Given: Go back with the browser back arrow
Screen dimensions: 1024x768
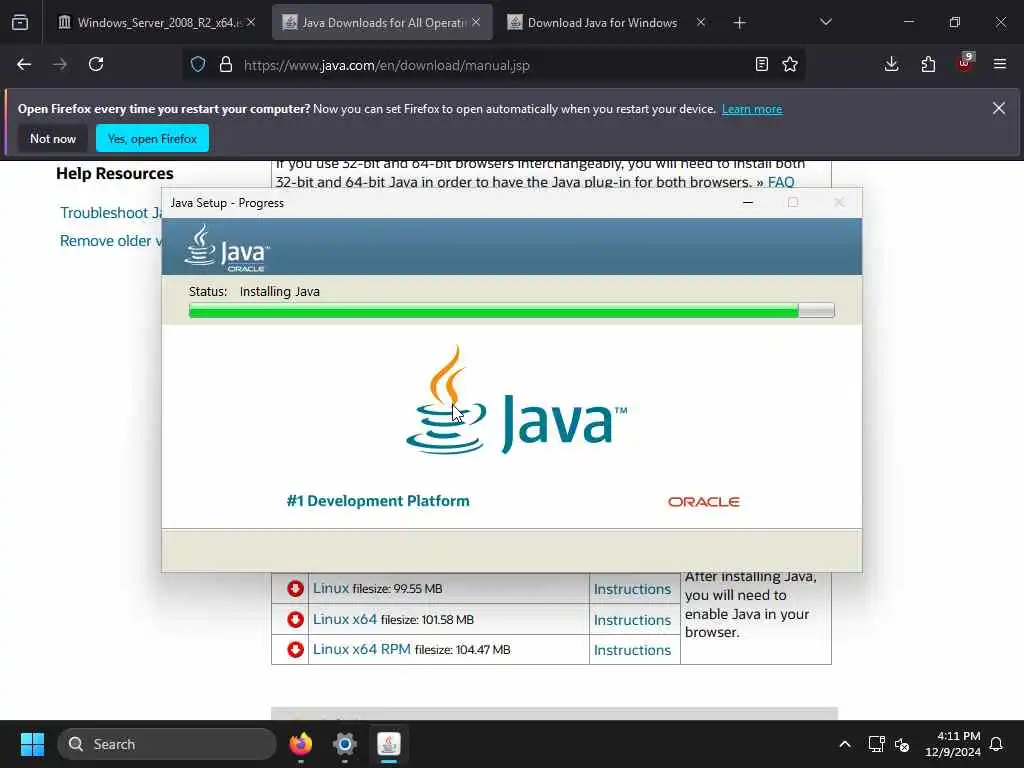Looking at the screenshot, I should [x=24, y=64].
